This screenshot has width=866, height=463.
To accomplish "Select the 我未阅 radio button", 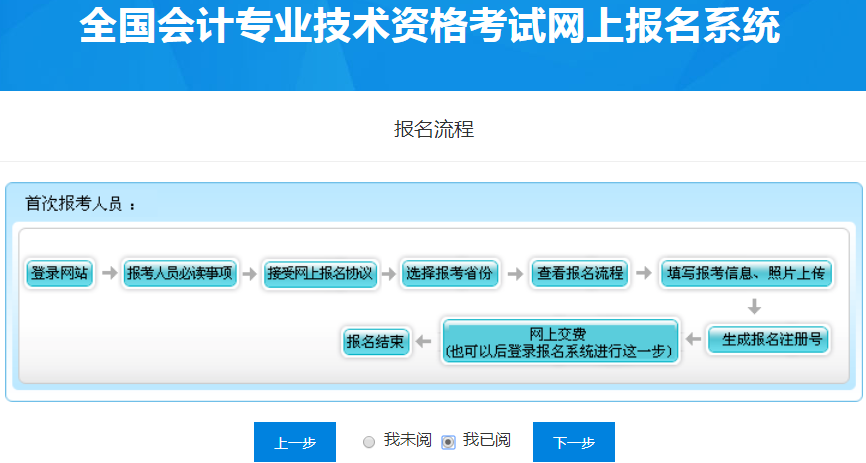I will (x=369, y=442).
